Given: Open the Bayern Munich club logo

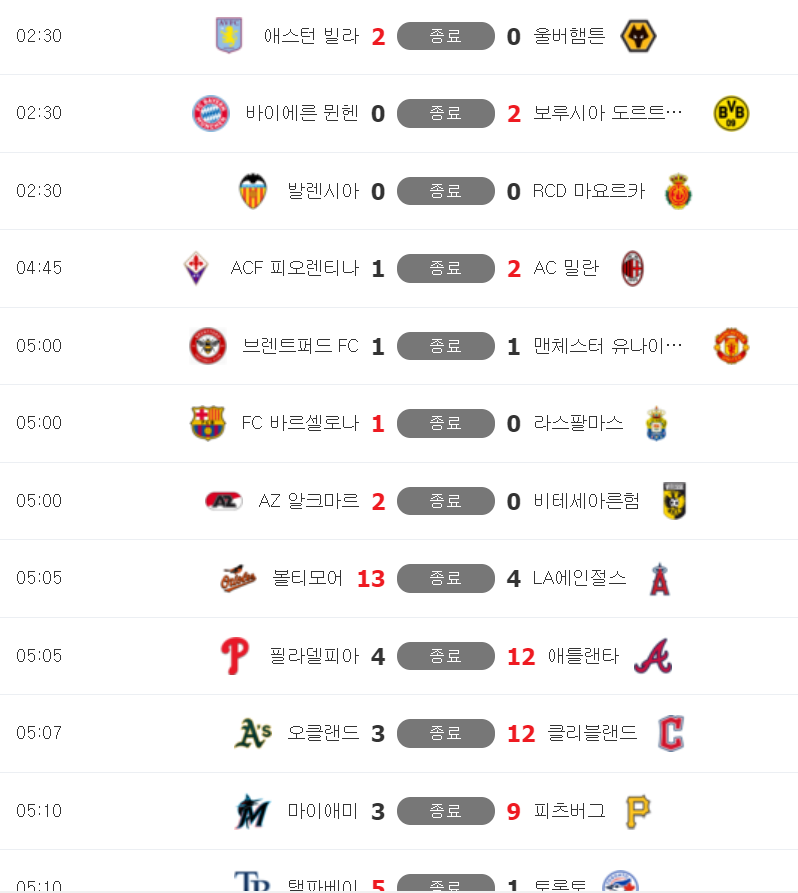Looking at the screenshot, I should (211, 113).
